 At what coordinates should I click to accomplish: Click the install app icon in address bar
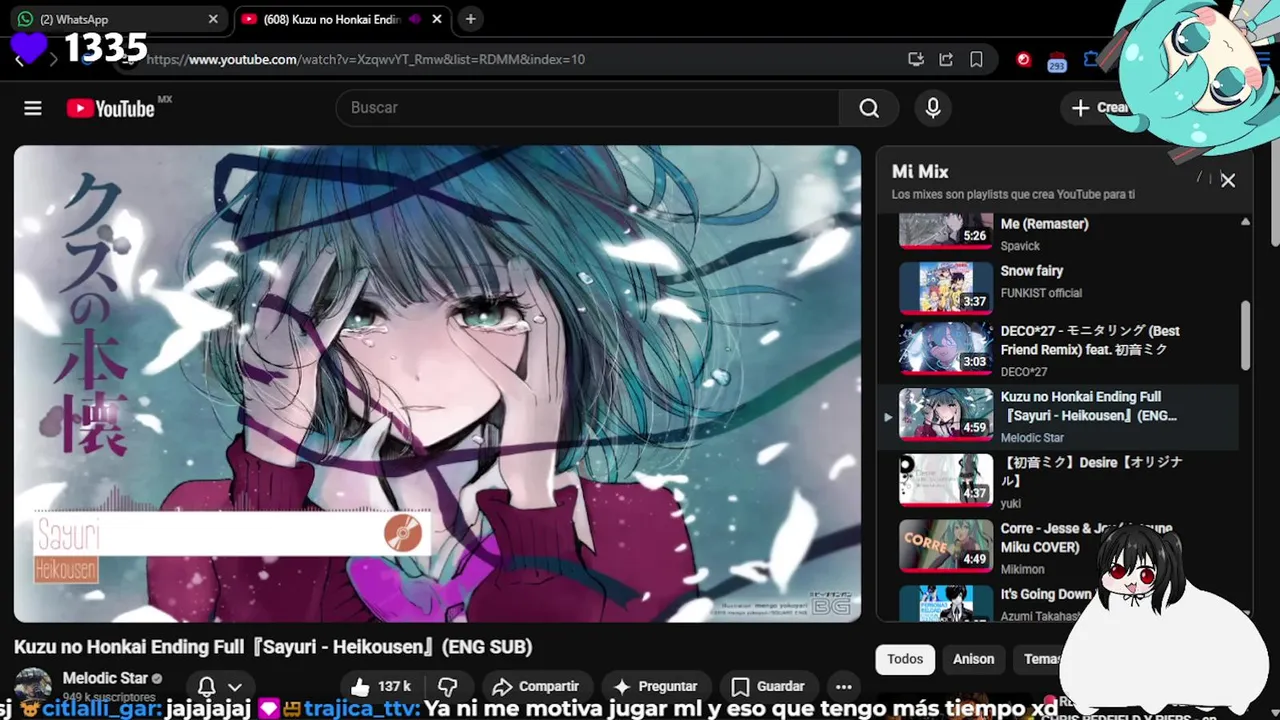point(916,59)
